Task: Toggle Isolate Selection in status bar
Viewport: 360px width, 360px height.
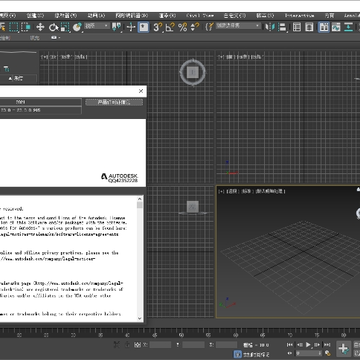Action: (x=117, y=344)
